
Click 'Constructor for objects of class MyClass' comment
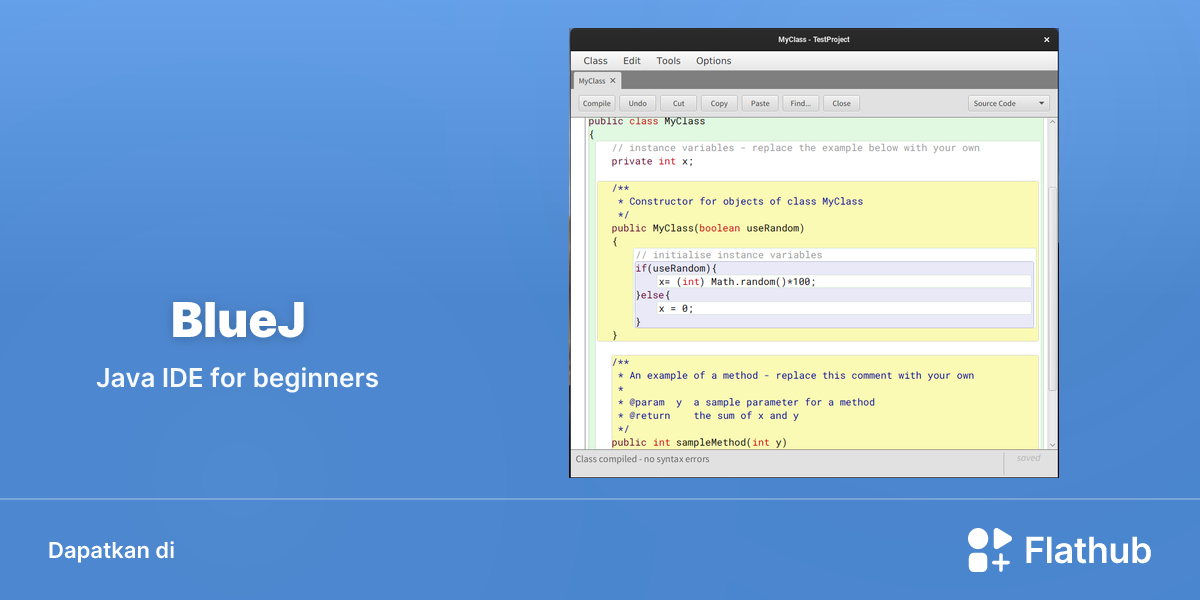(740, 201)
